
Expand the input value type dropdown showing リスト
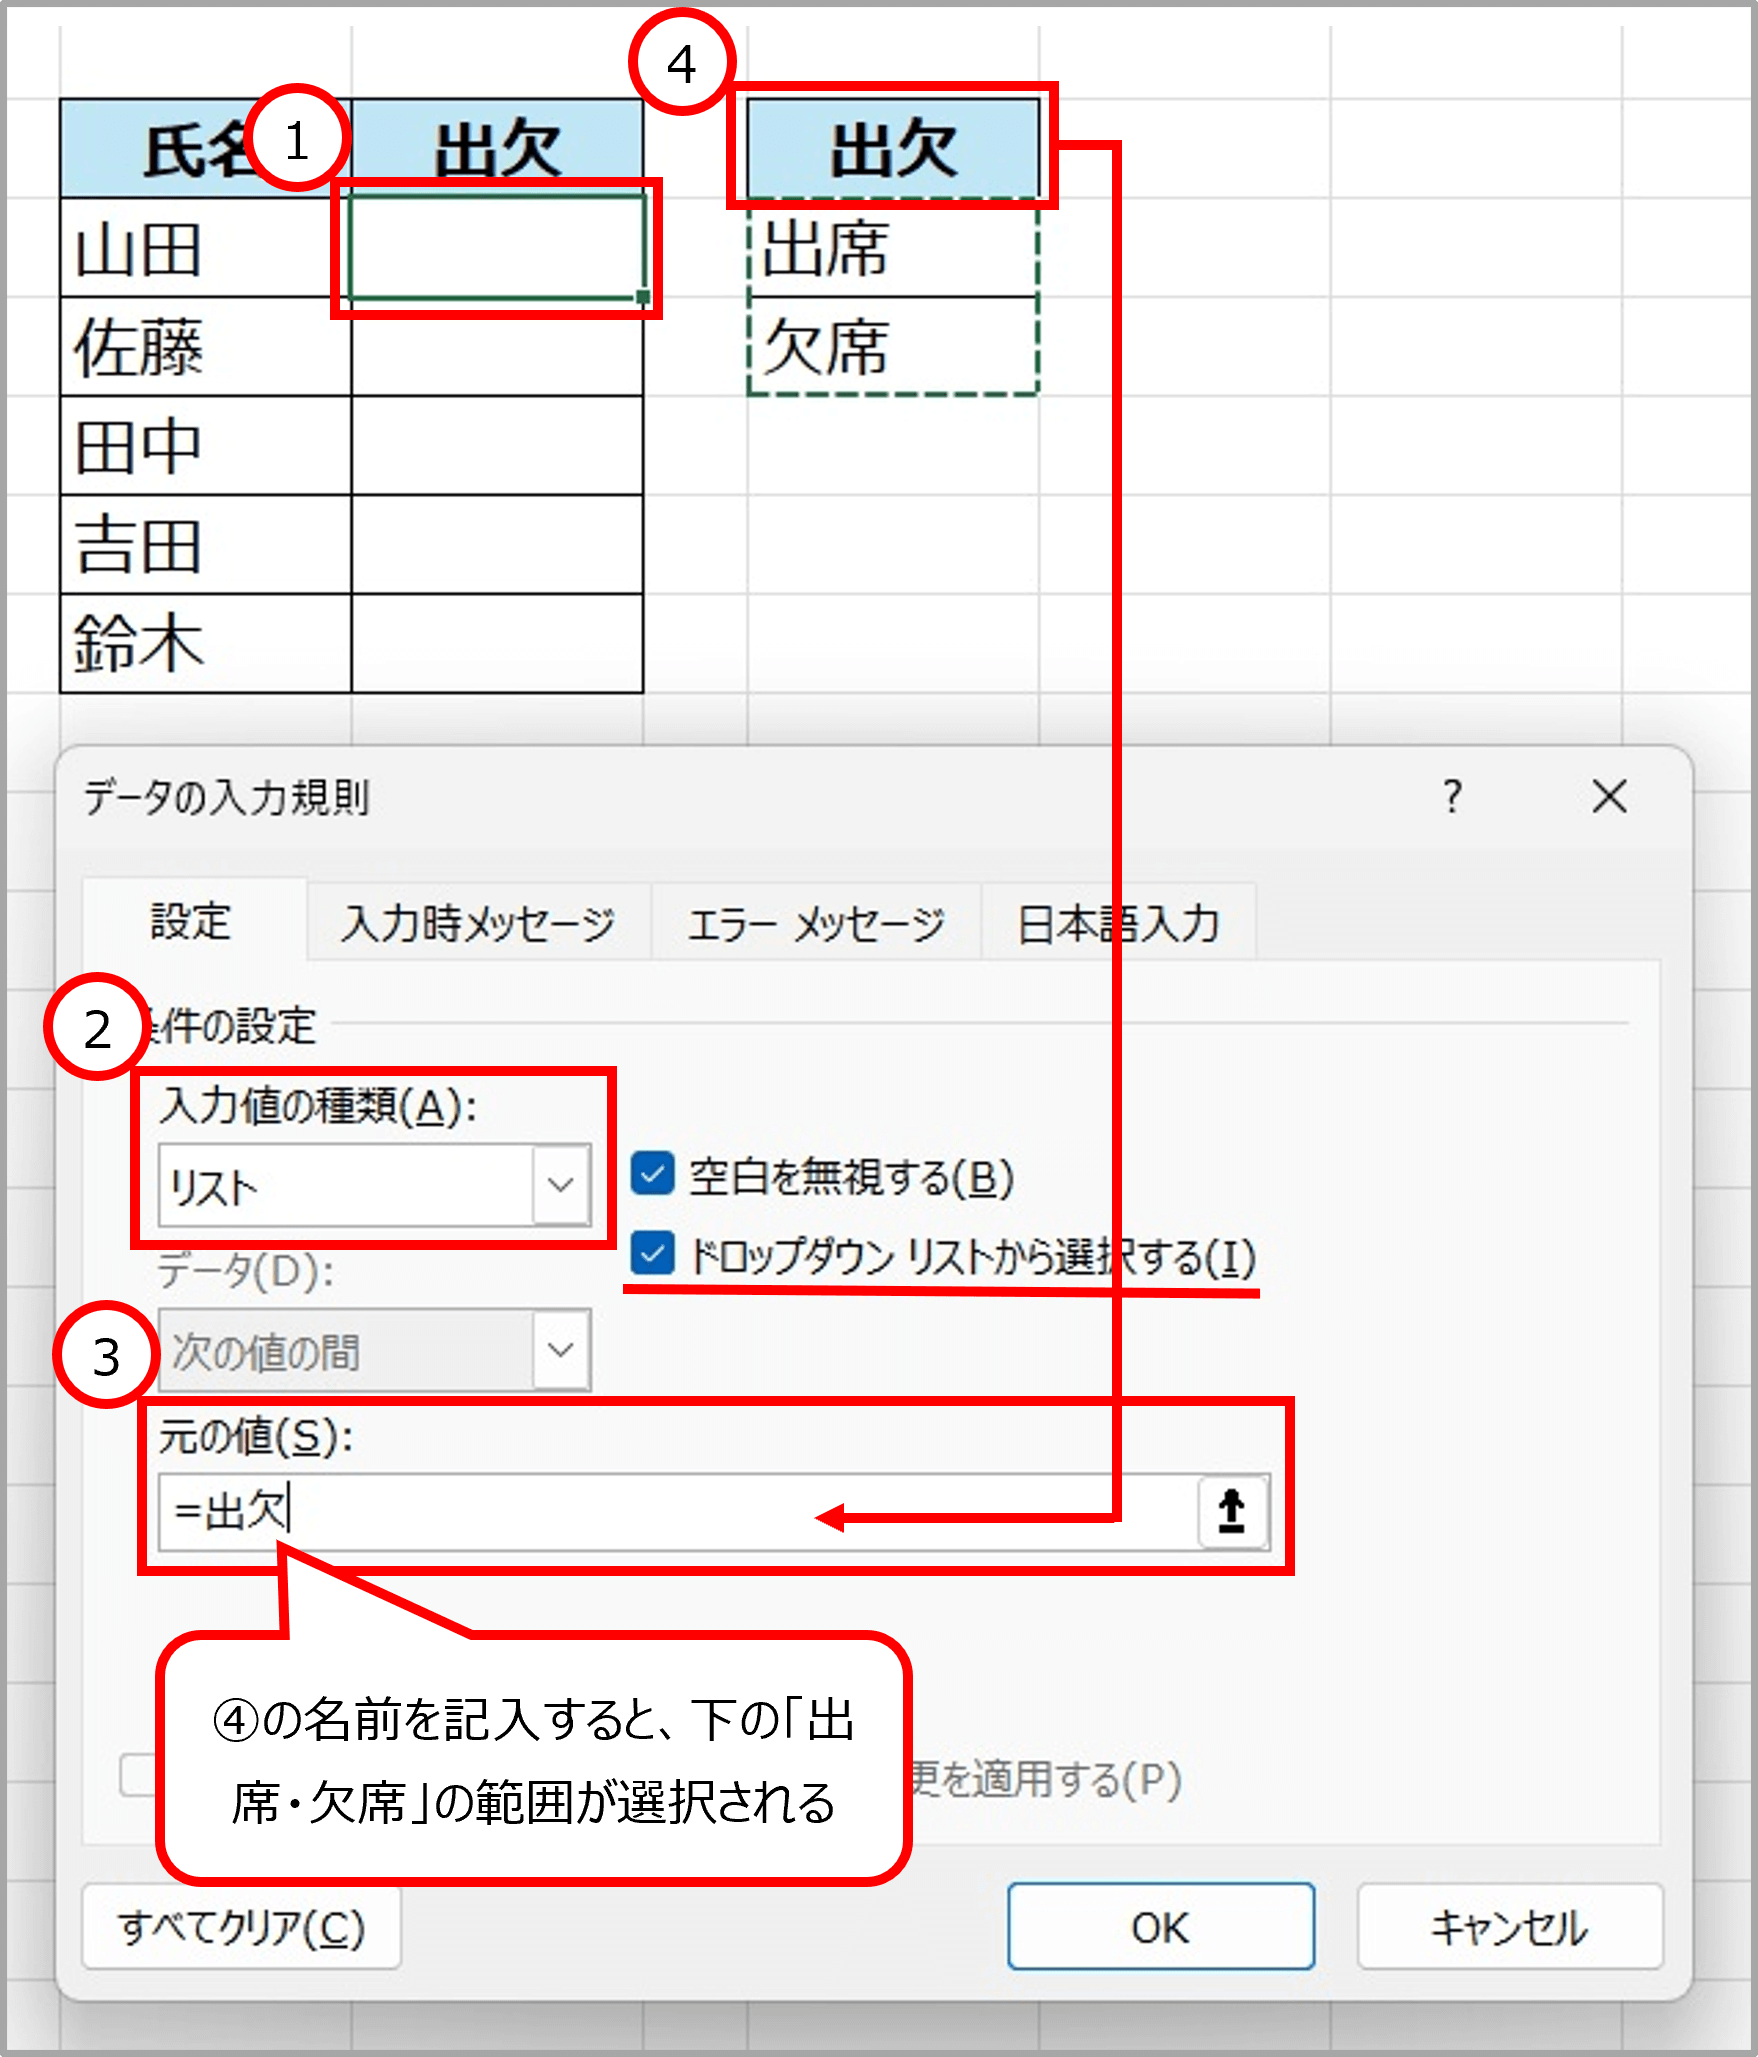pos(560,1186)
